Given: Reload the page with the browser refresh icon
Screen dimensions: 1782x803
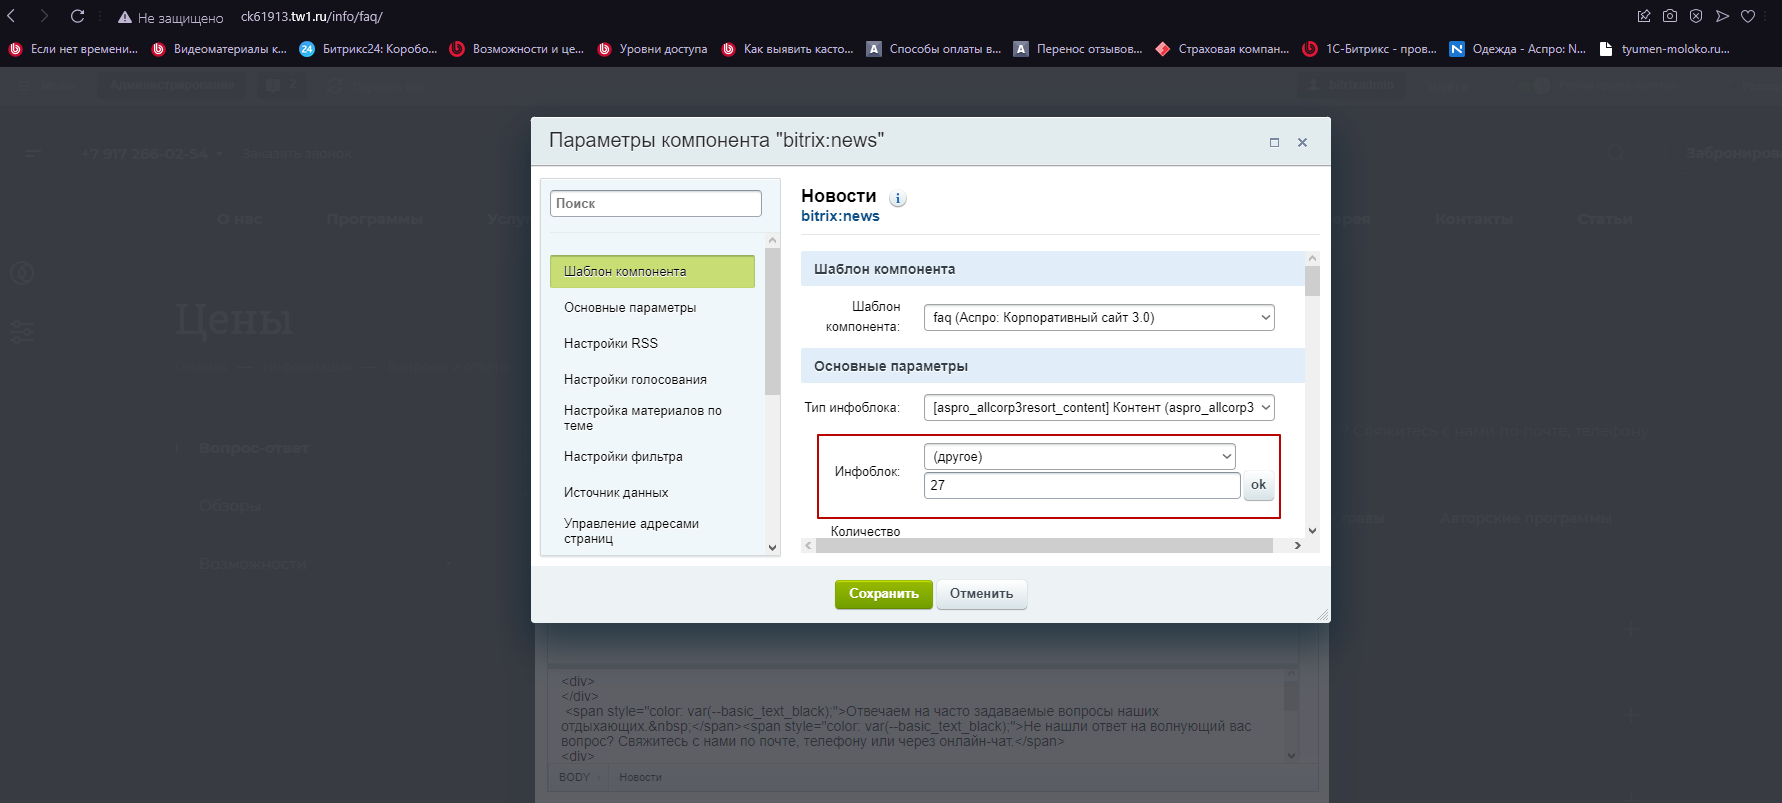Looking at the screenshot, I should tap(77, 16).
